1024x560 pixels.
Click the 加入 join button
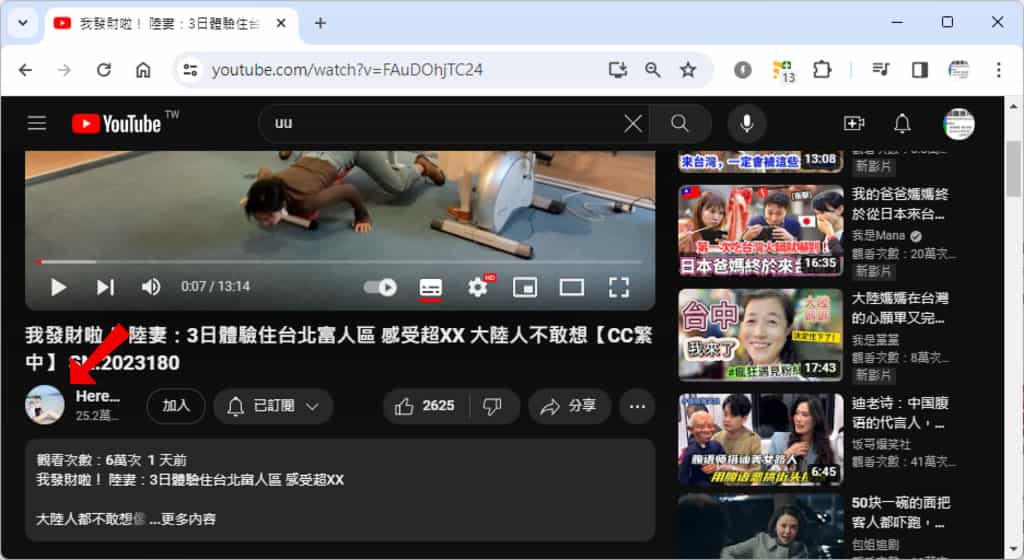[176, 406]
